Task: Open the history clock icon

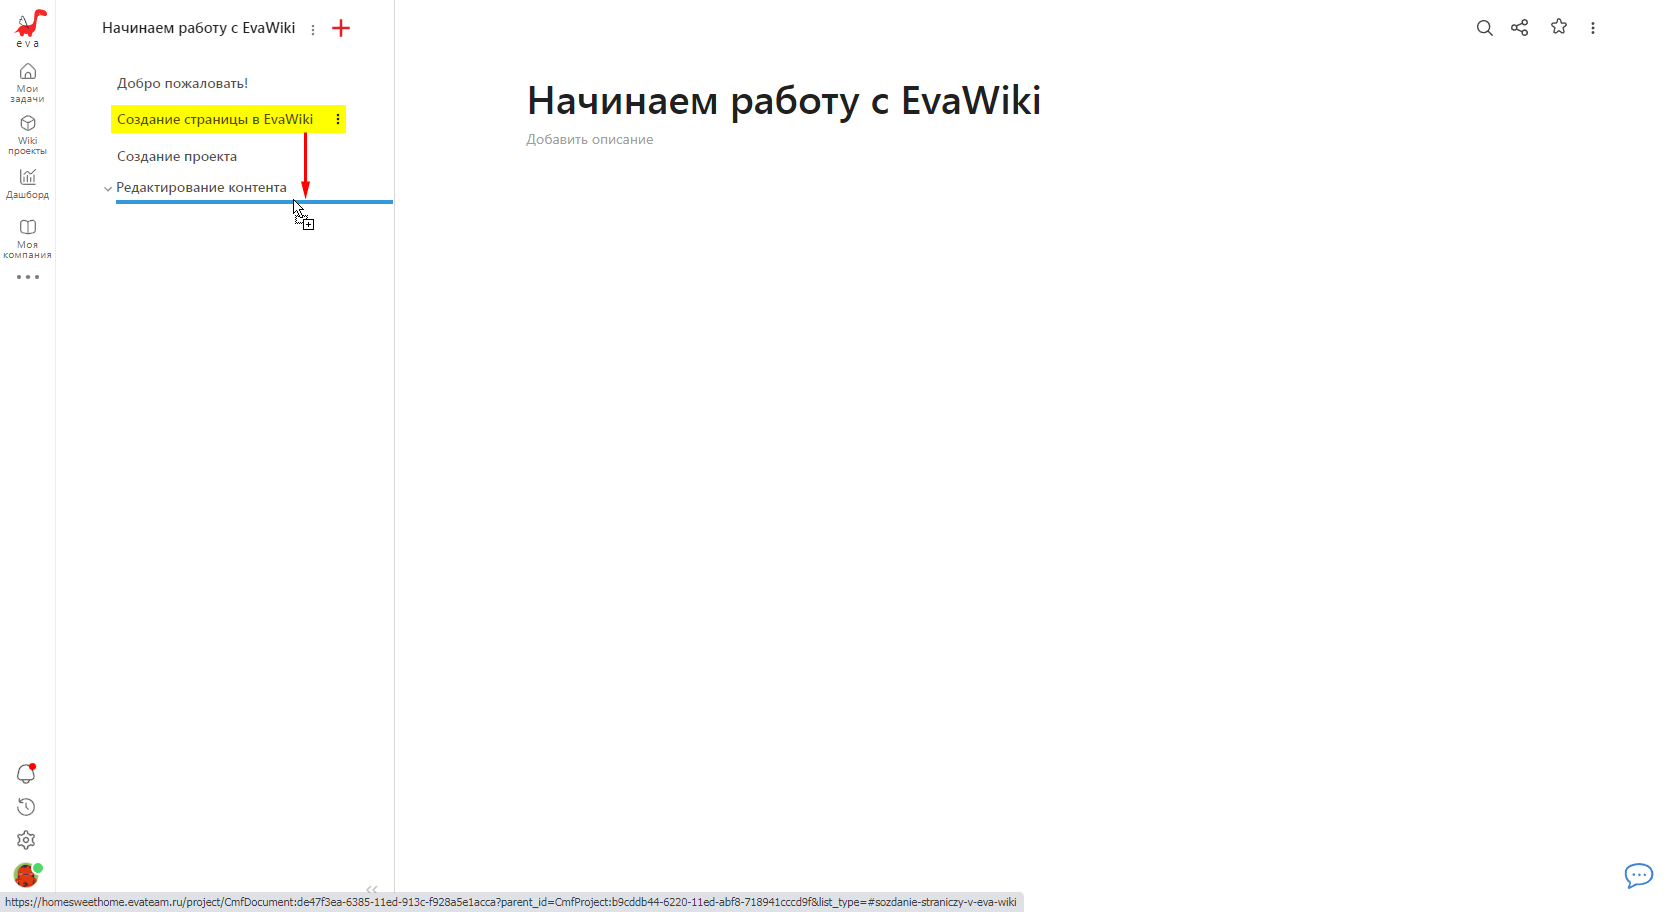Action: point(26,807)
